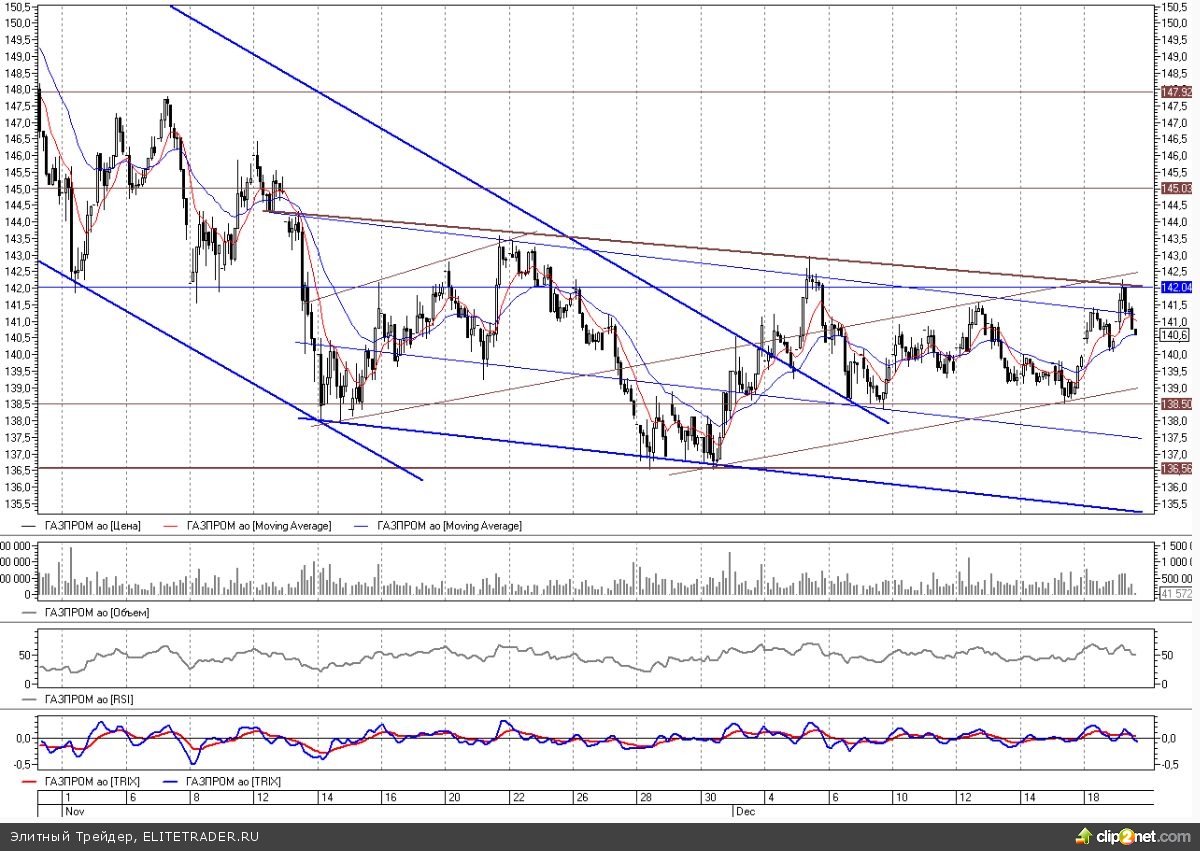Select the Dec month label on timeline

click(x=743, y=812)
